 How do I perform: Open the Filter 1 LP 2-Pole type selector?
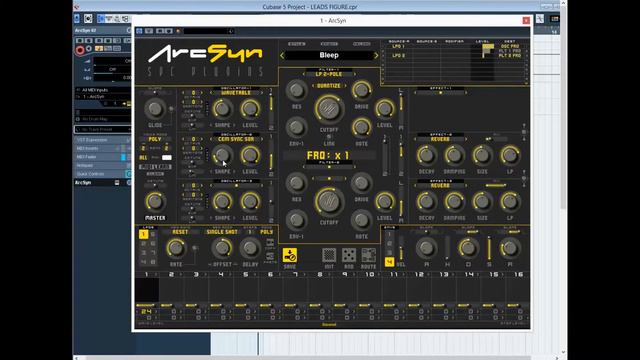click(329, 74)
